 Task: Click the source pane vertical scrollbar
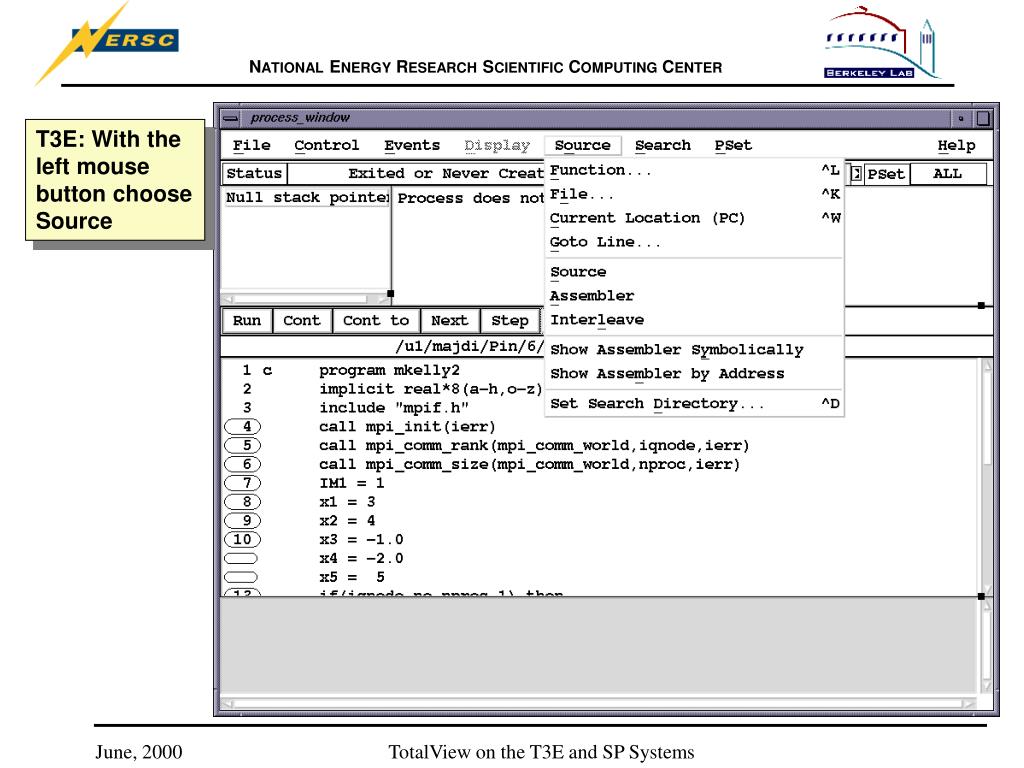click(986, 476)
